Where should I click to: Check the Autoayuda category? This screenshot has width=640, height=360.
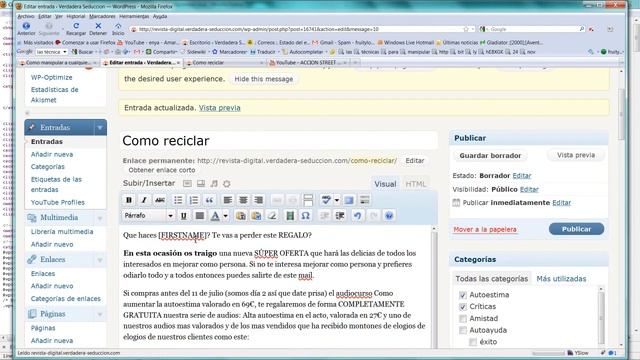pos(462,330)
